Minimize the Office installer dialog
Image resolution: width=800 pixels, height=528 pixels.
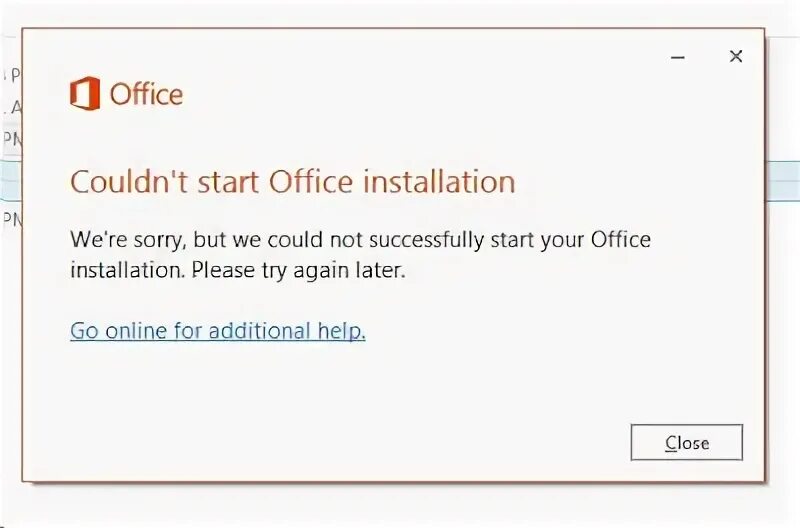point(678,57)
